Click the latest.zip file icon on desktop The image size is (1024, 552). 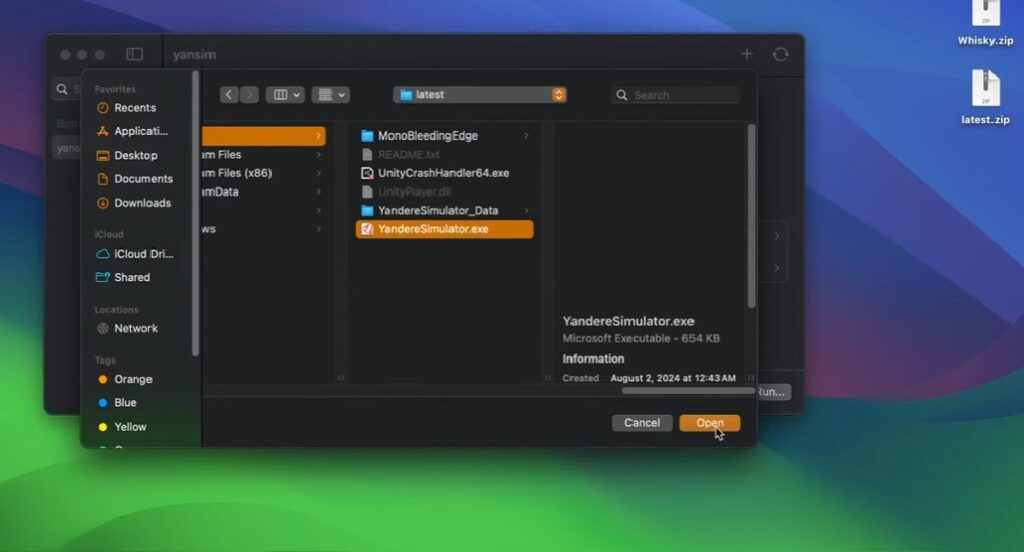[x=985, y=88]
